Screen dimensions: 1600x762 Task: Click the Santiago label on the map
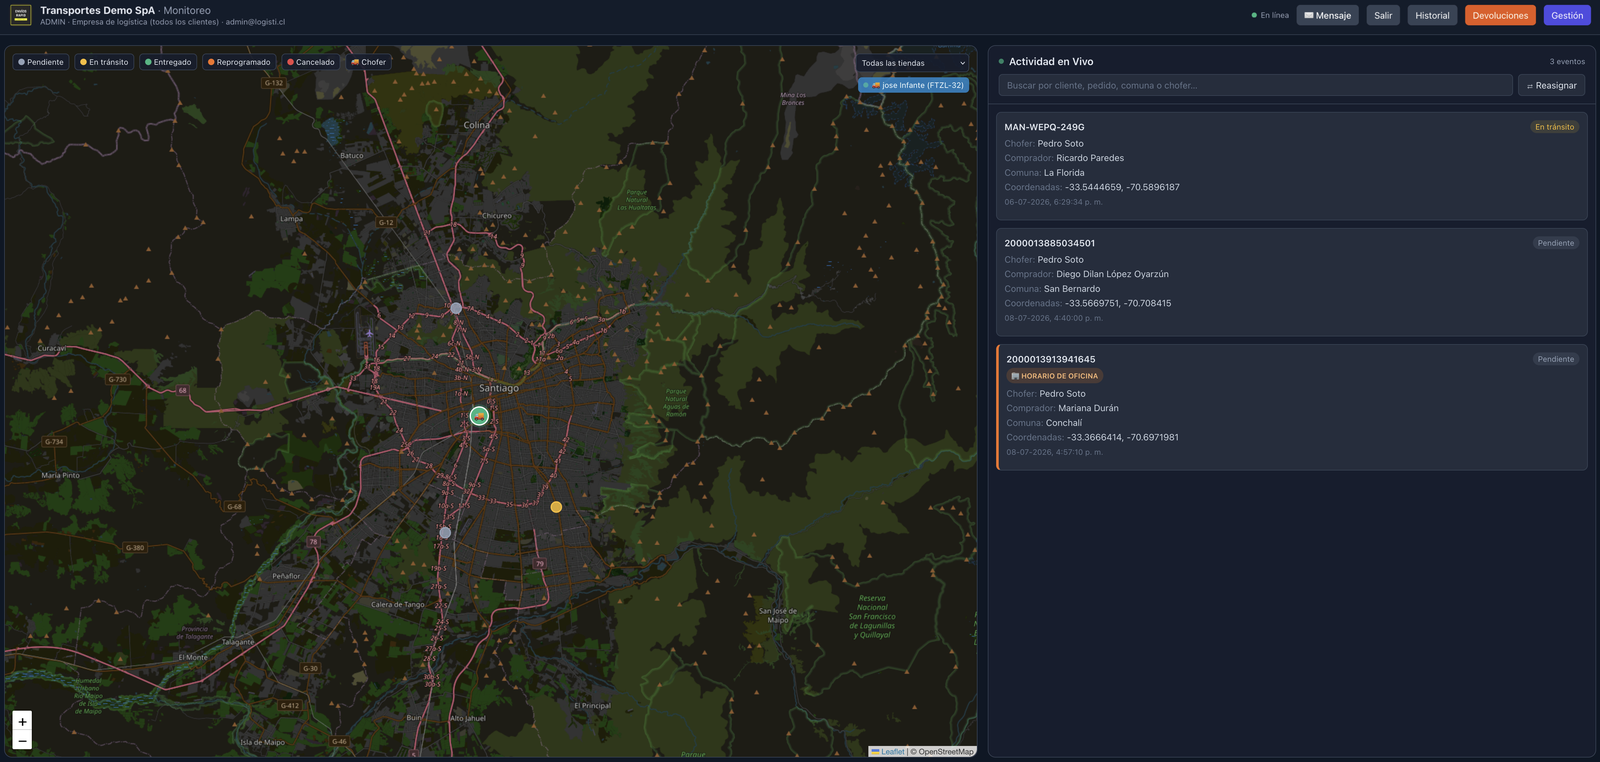coord(499,388)
